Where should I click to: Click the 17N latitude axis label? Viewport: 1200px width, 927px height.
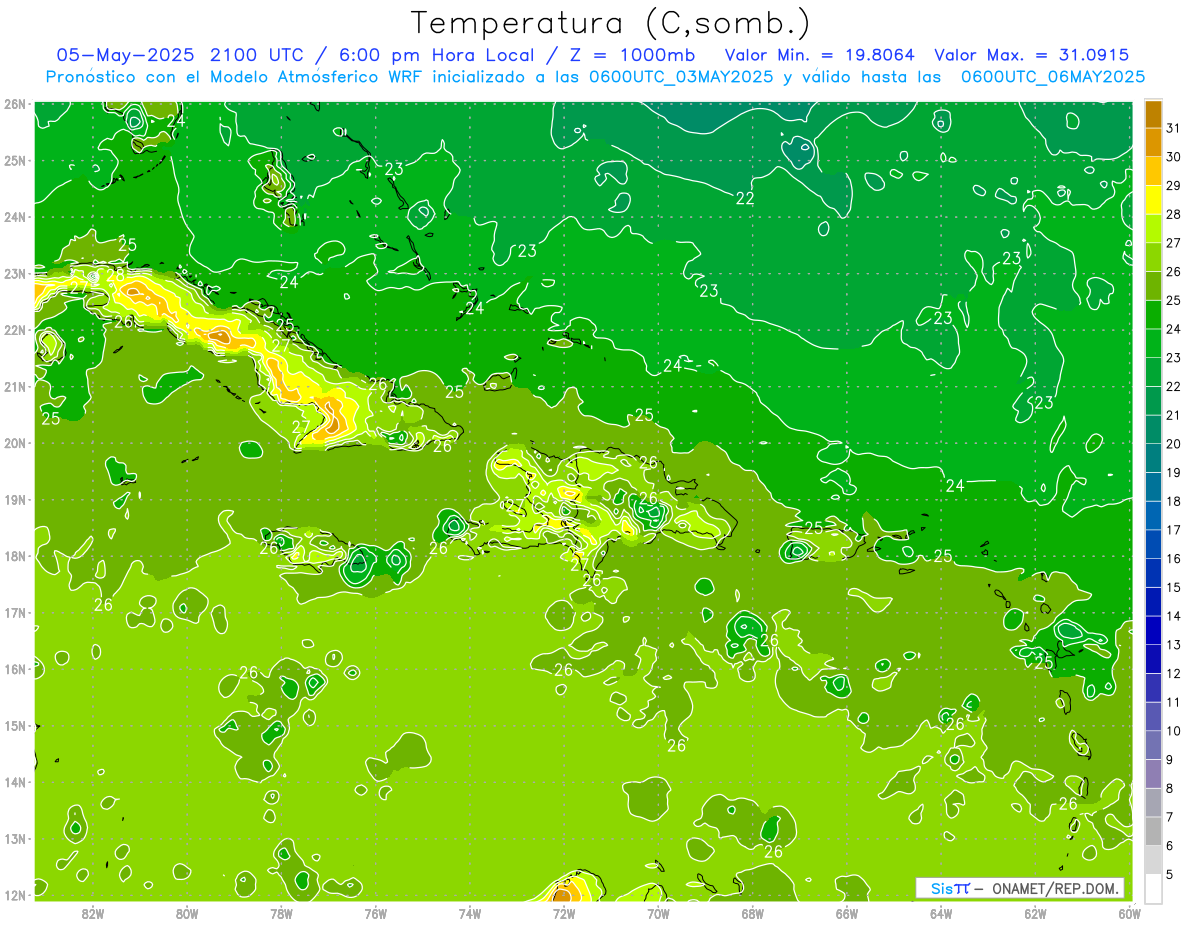click(x=14, y=612)
